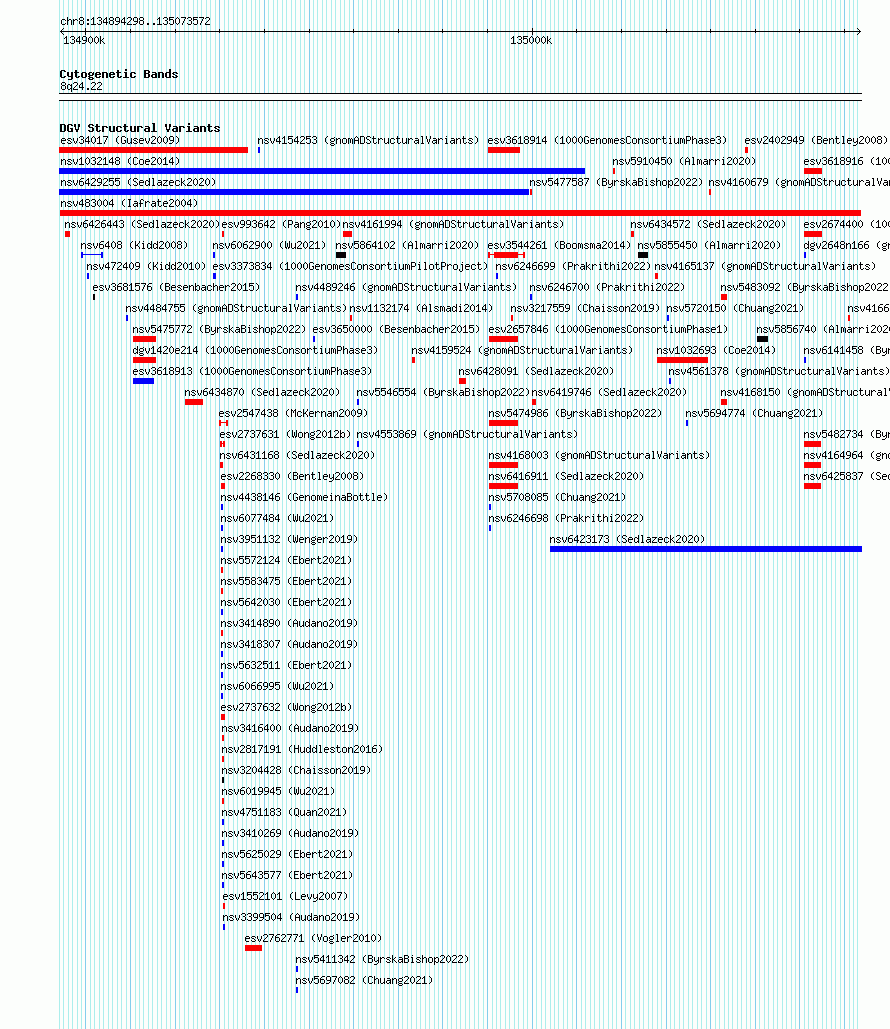Open nsv2817191 (Huddleston2016) variant
This screenshot has width=890, height=1029.
[x=302, y=749]
